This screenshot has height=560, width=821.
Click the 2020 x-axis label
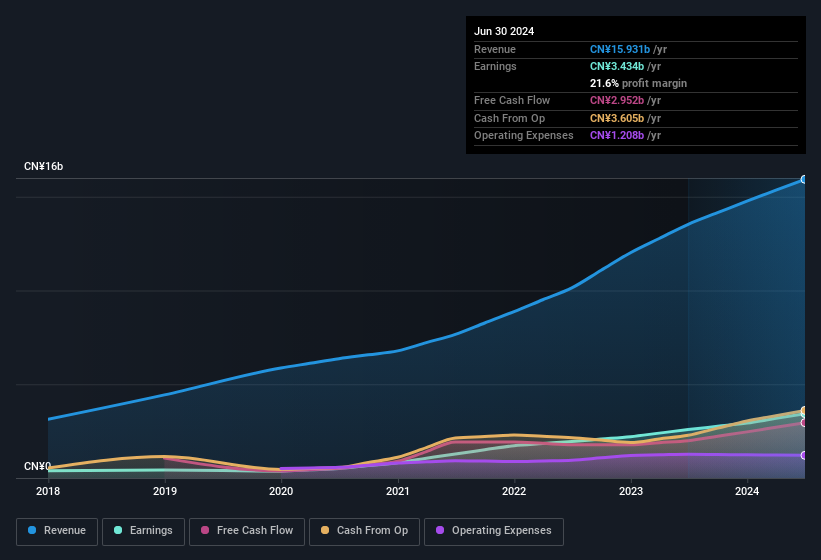tap(281, 491)
